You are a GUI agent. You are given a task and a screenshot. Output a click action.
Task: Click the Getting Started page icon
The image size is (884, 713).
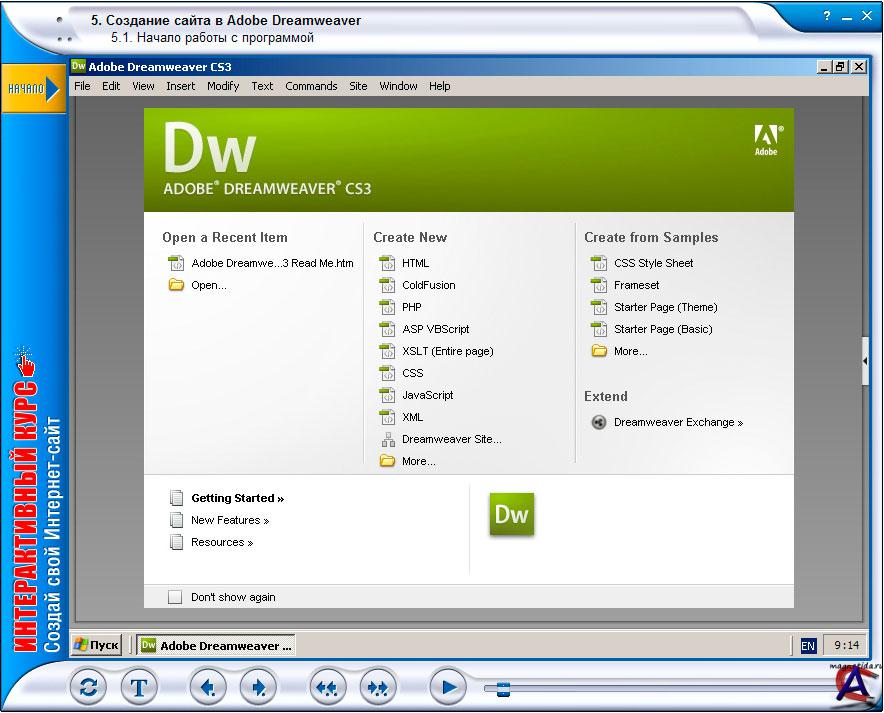(x=176, y=498)
